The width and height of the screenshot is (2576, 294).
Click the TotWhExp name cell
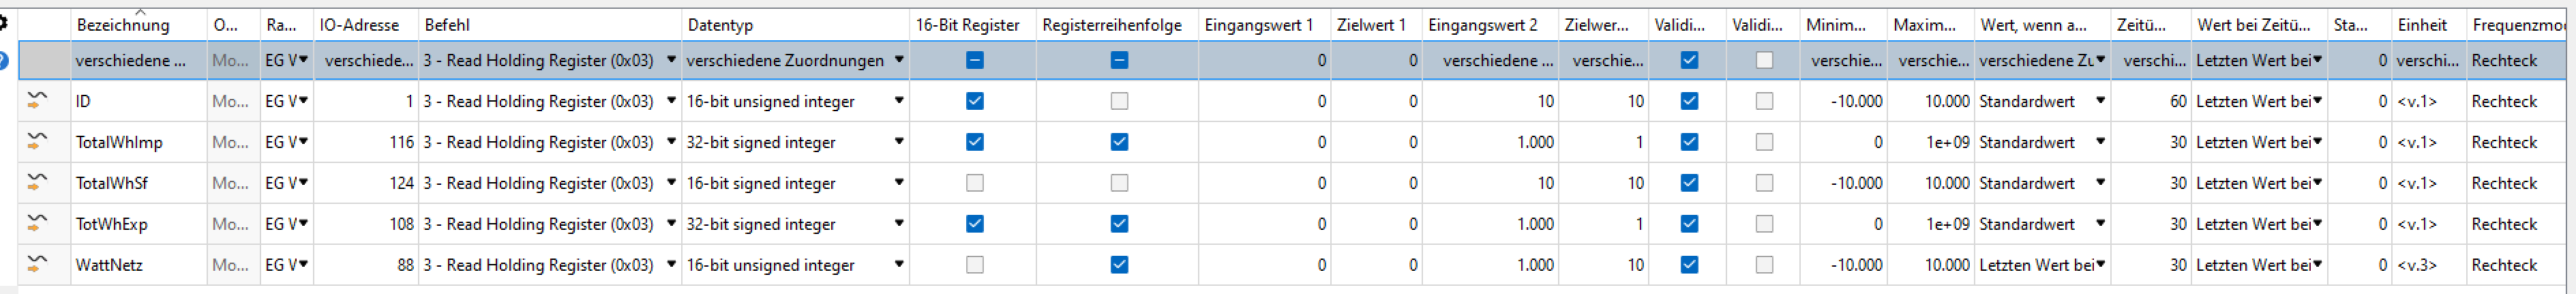pyautogui.click(x=112, y=224)
